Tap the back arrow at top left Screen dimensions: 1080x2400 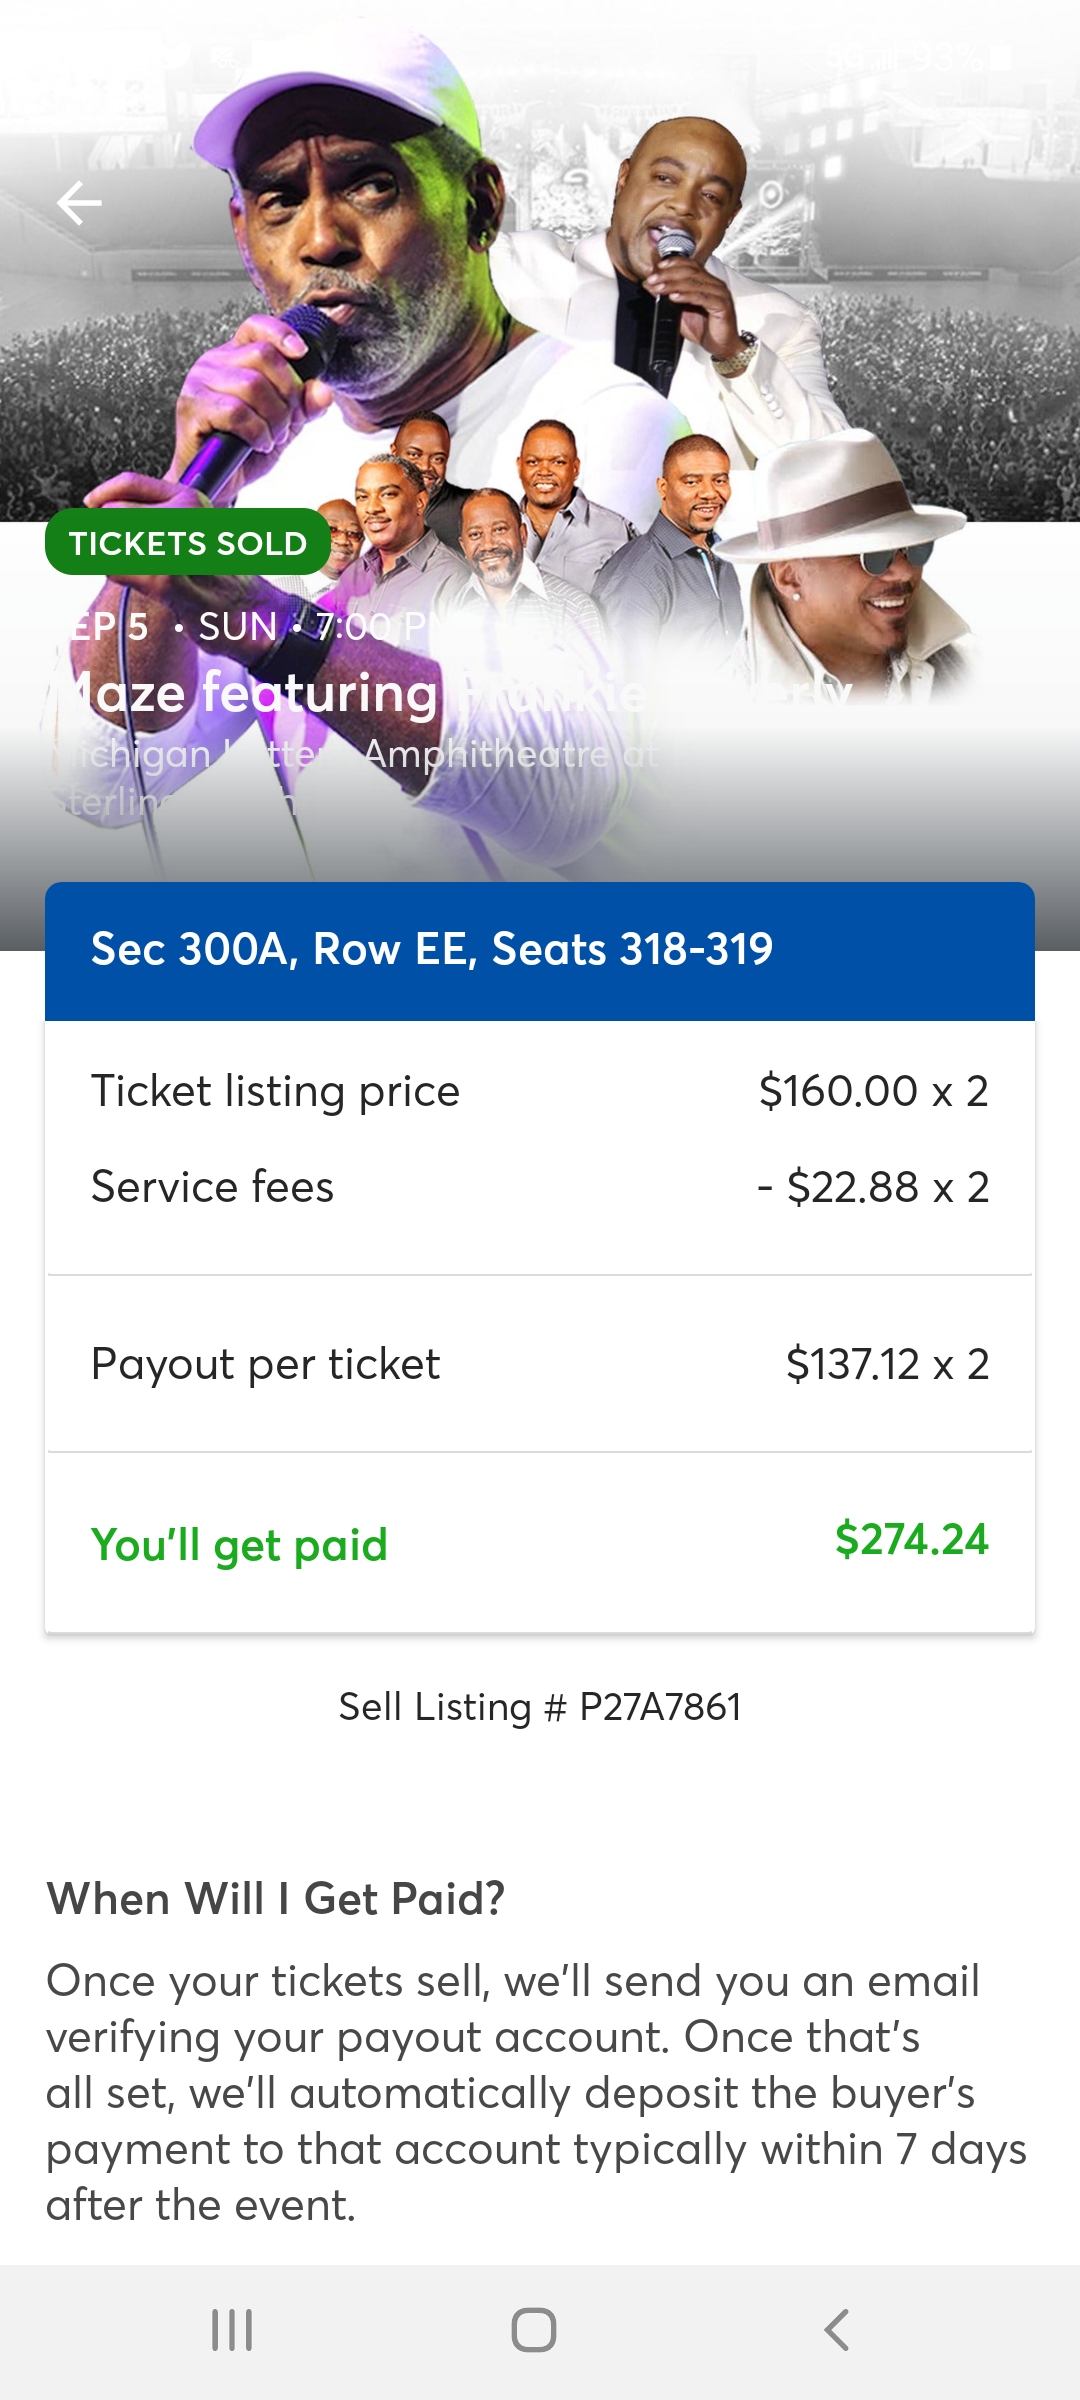coord(80,204)
